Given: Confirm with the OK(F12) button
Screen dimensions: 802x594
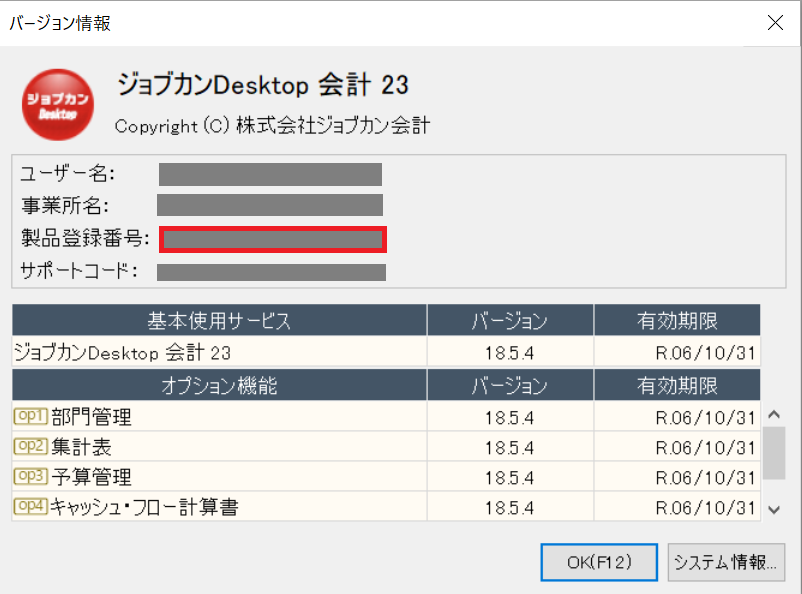Looking at the screenshot, I should 599,562.
